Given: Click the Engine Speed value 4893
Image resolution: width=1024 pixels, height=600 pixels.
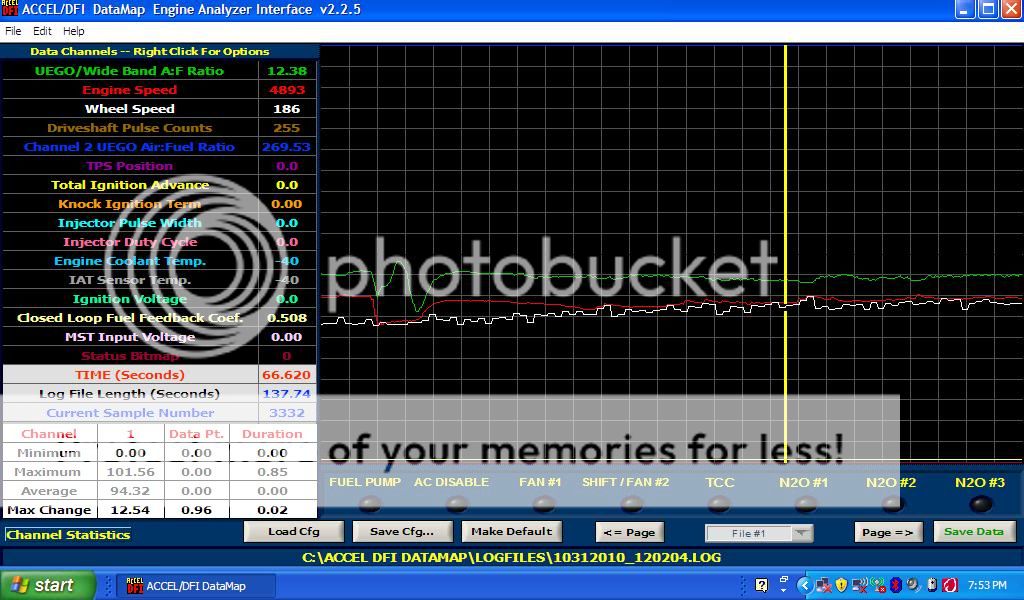Looking at the screenshot, I should coord(287,89).
